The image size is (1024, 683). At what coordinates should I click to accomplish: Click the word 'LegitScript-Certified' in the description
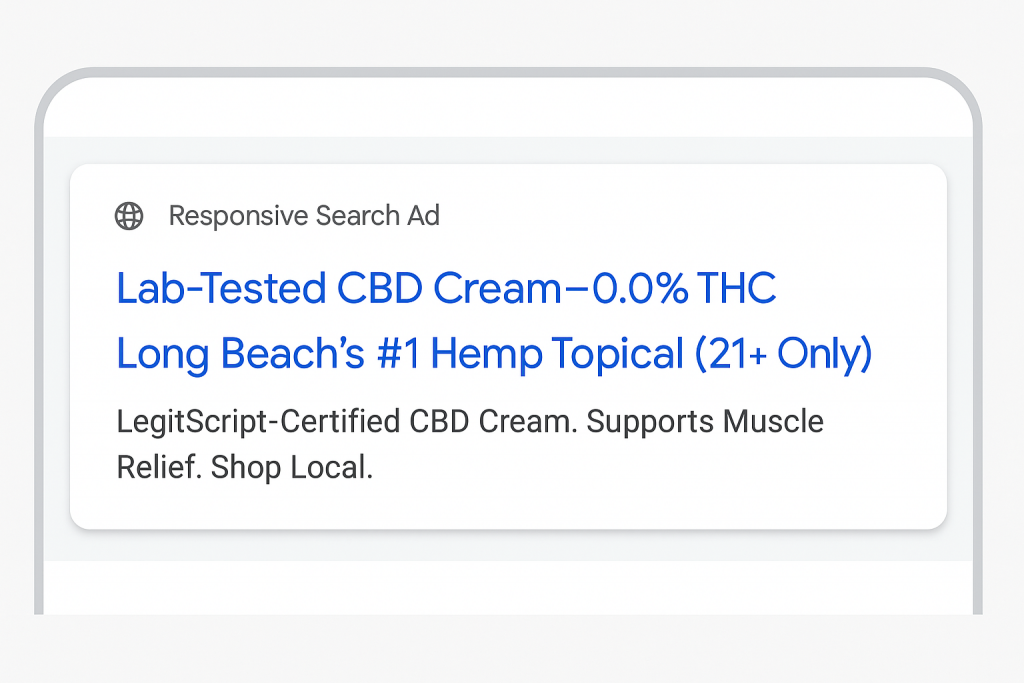(x=259, y=422)
